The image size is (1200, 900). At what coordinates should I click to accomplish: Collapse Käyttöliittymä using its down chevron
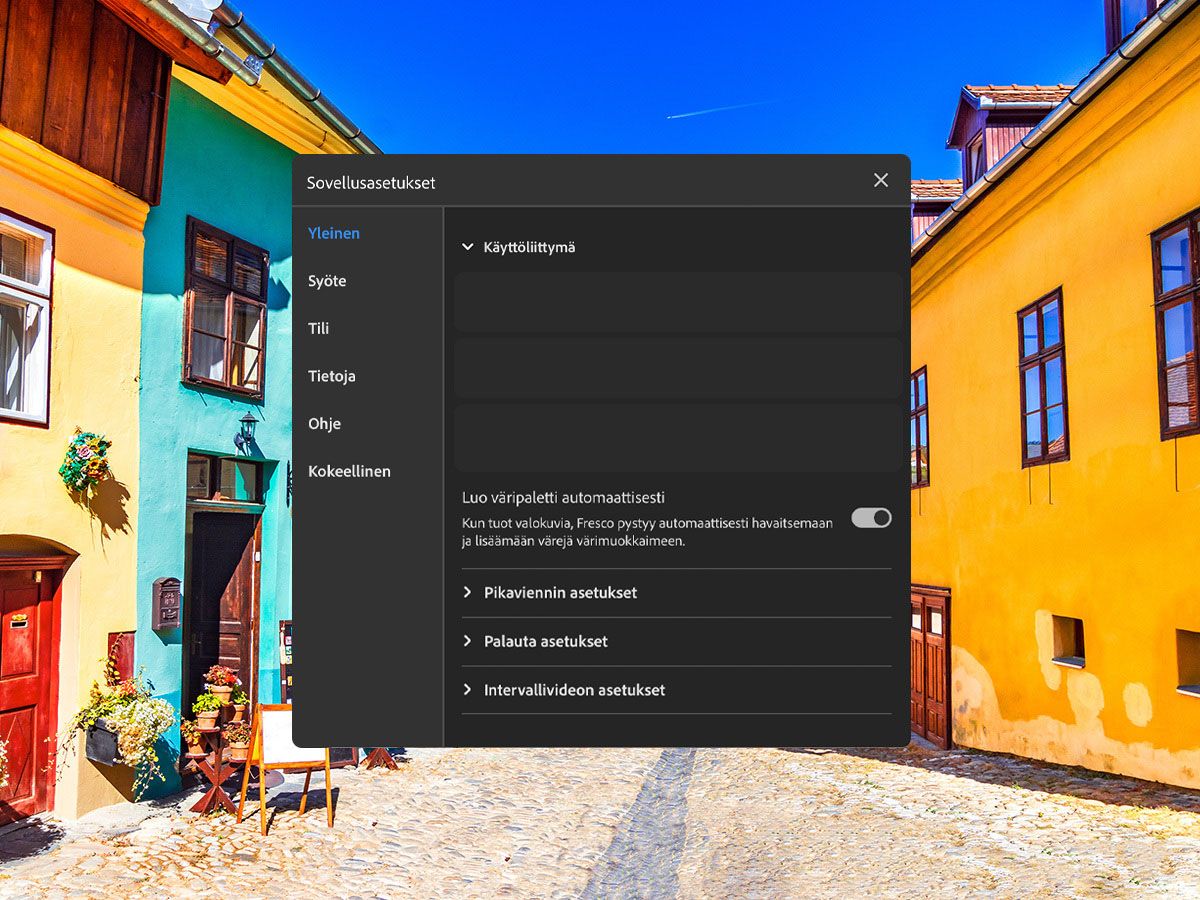click(x=467, y=247)
